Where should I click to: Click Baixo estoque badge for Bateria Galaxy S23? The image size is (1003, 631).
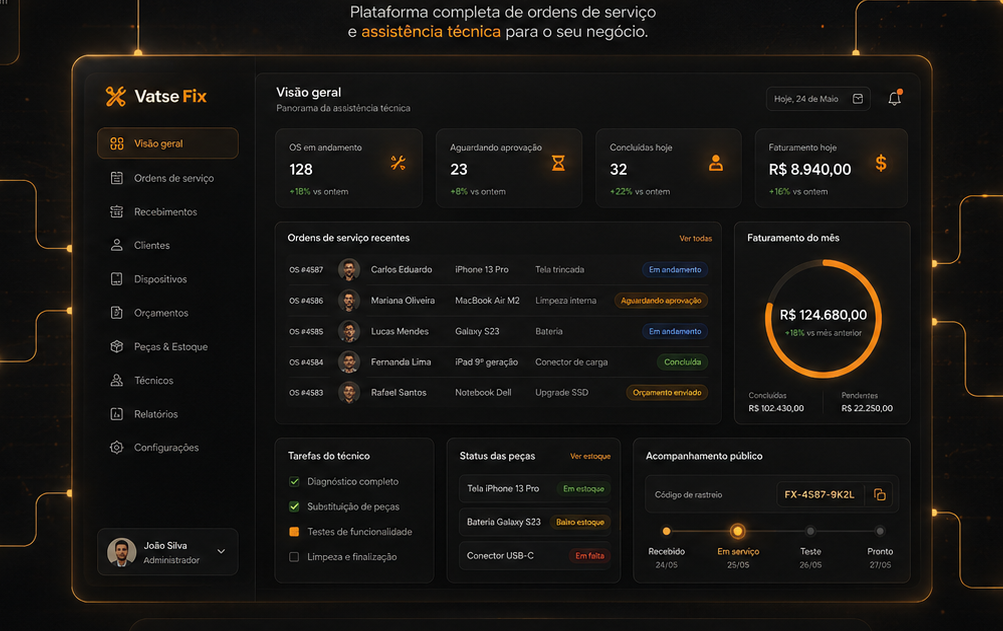[x=580, y=522]
